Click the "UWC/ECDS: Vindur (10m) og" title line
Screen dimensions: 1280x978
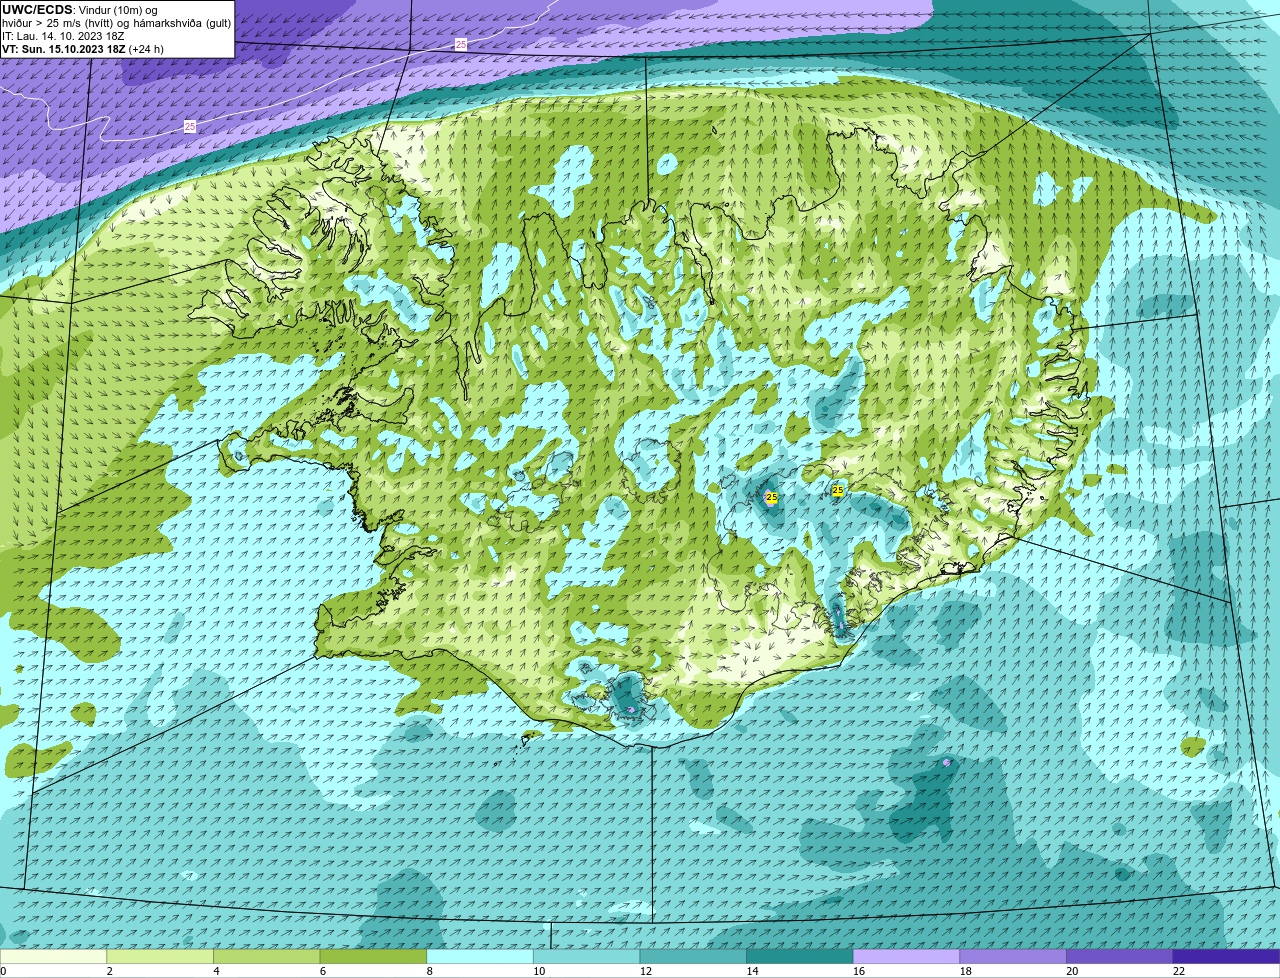coord(80,10)
